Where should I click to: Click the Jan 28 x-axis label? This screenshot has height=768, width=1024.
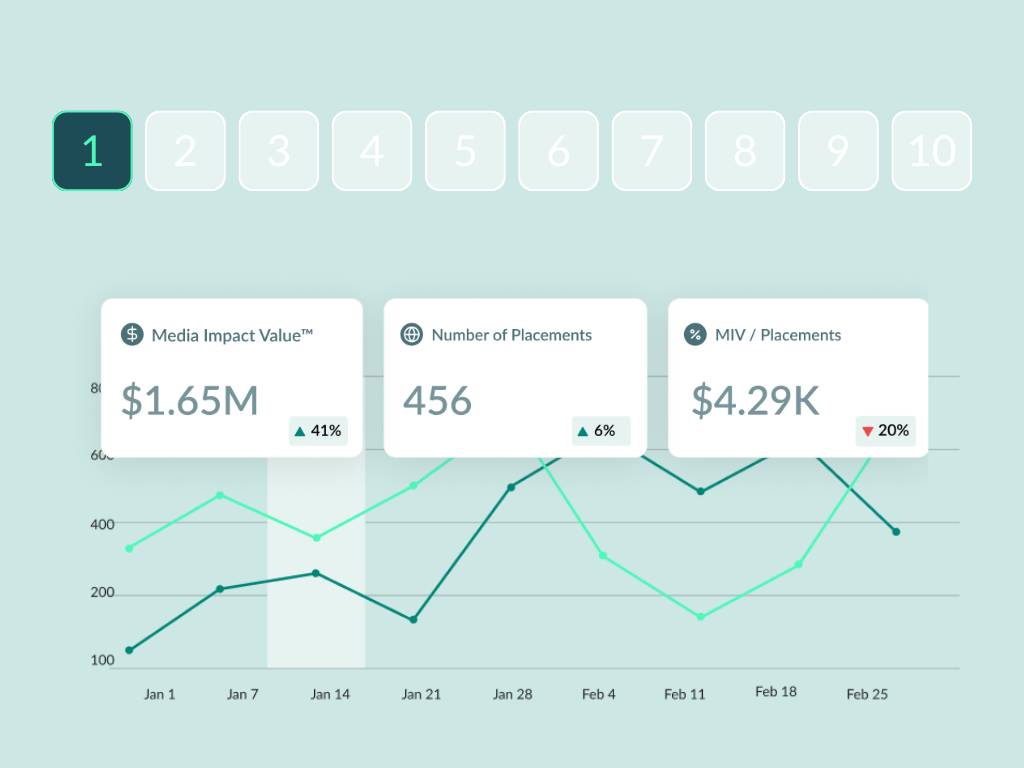click(513, 694)
